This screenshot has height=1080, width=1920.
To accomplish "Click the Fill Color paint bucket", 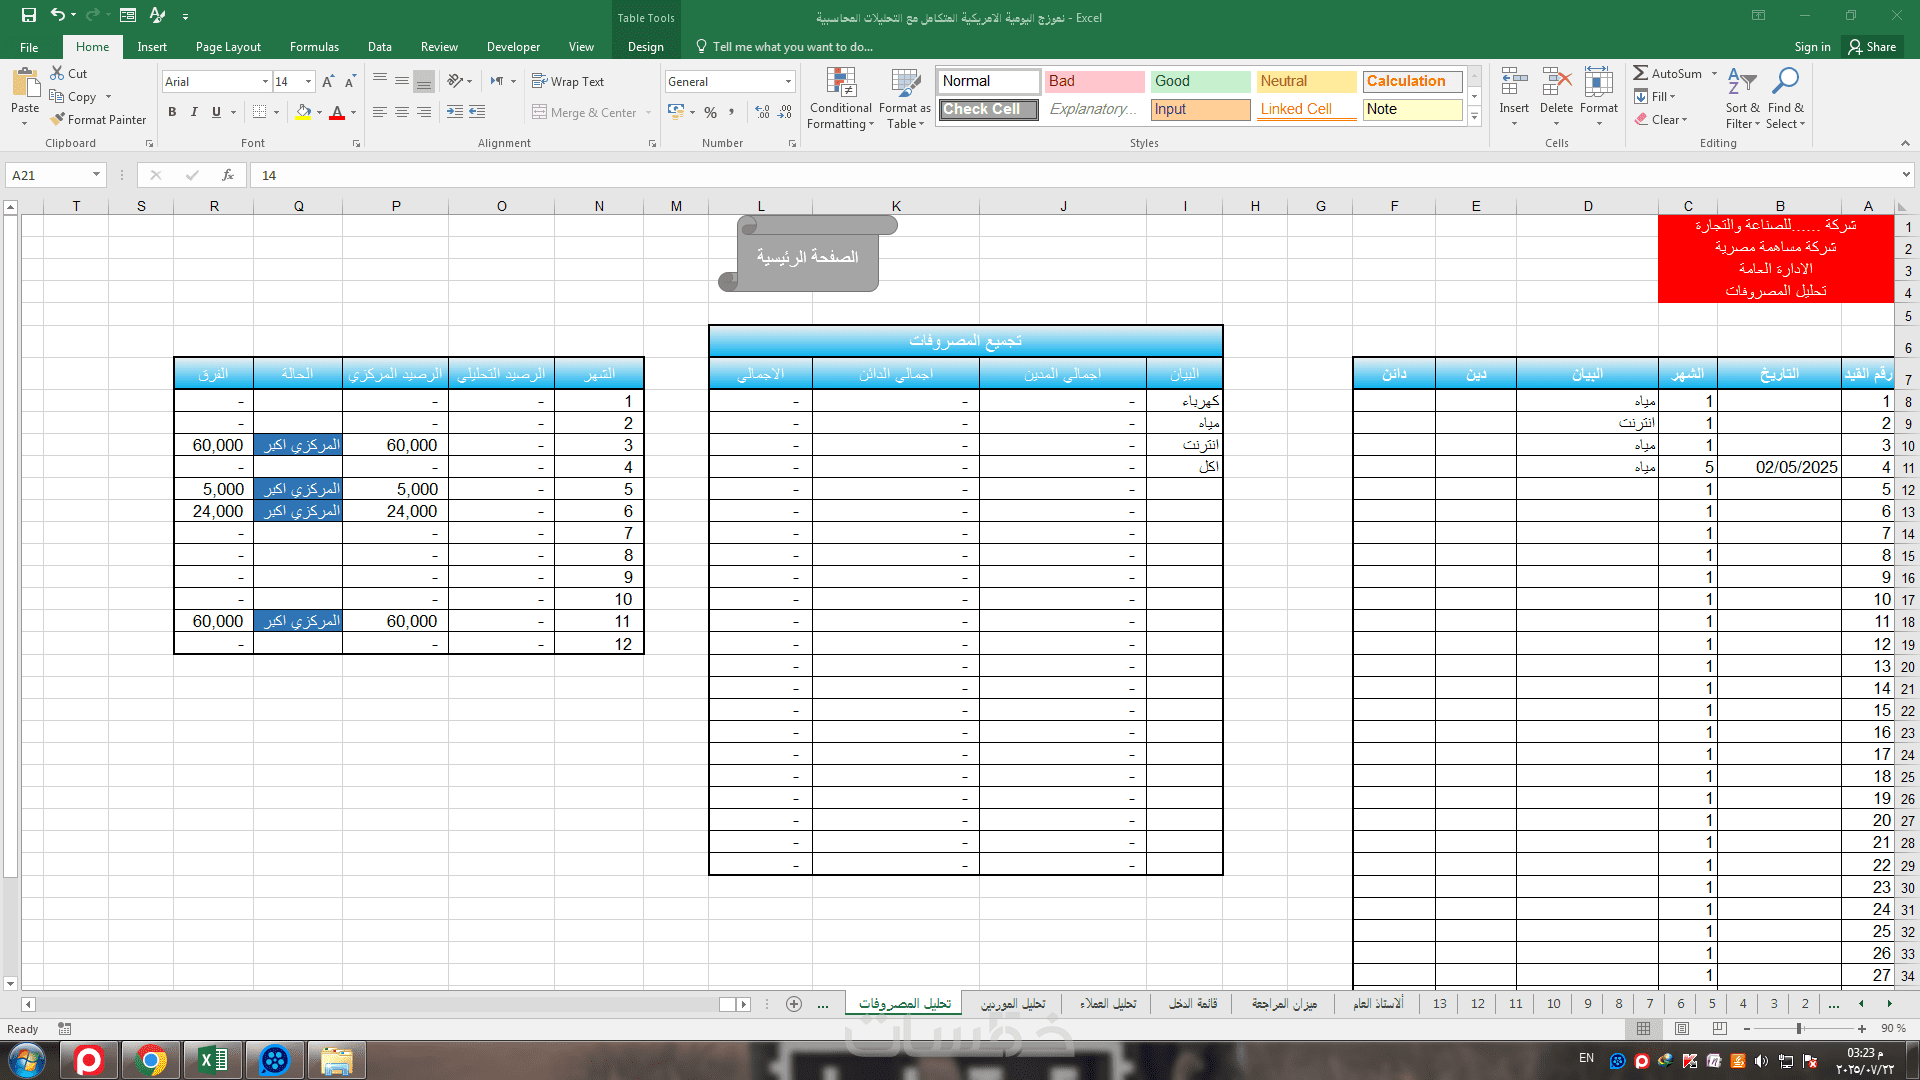I will point(304,112).
